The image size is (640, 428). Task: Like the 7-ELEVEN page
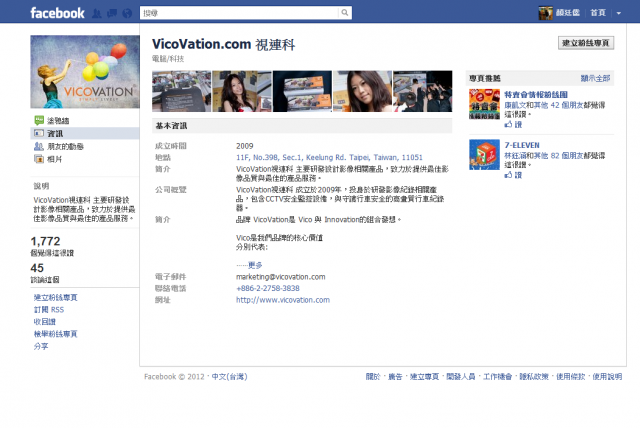pyautogui.click(x=513, y=175)
